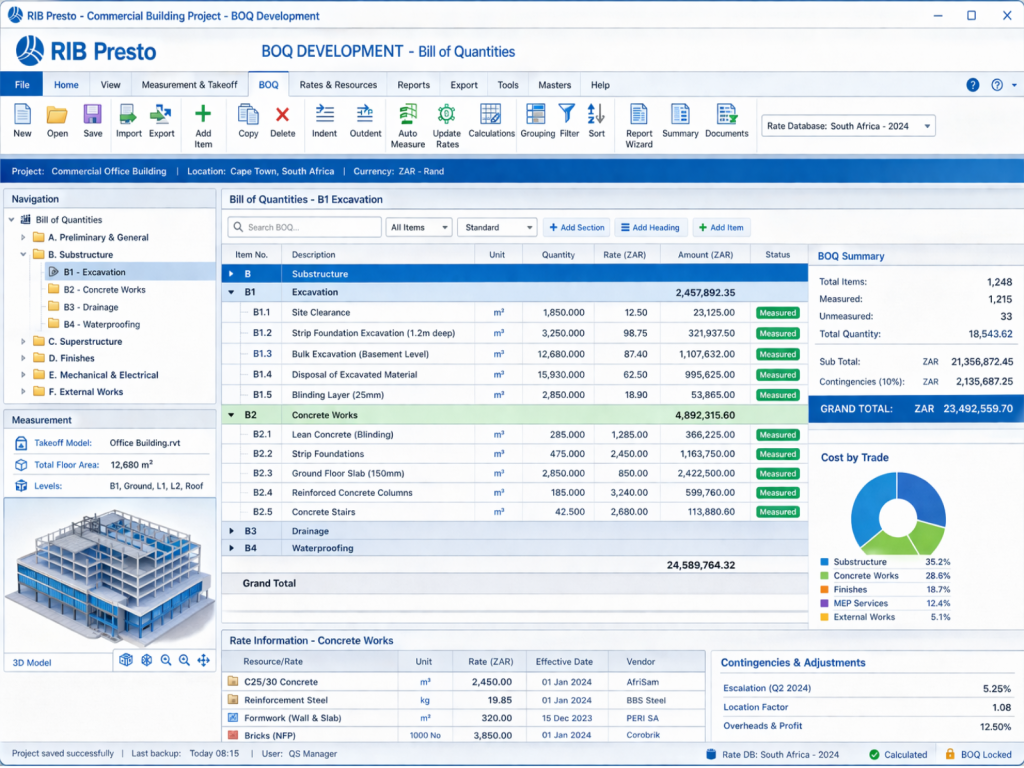Click the Overheads & Profit adjustment
The width and height of the screenshot is (1024, 768).
pyautogui.click(x=867, y=726)
